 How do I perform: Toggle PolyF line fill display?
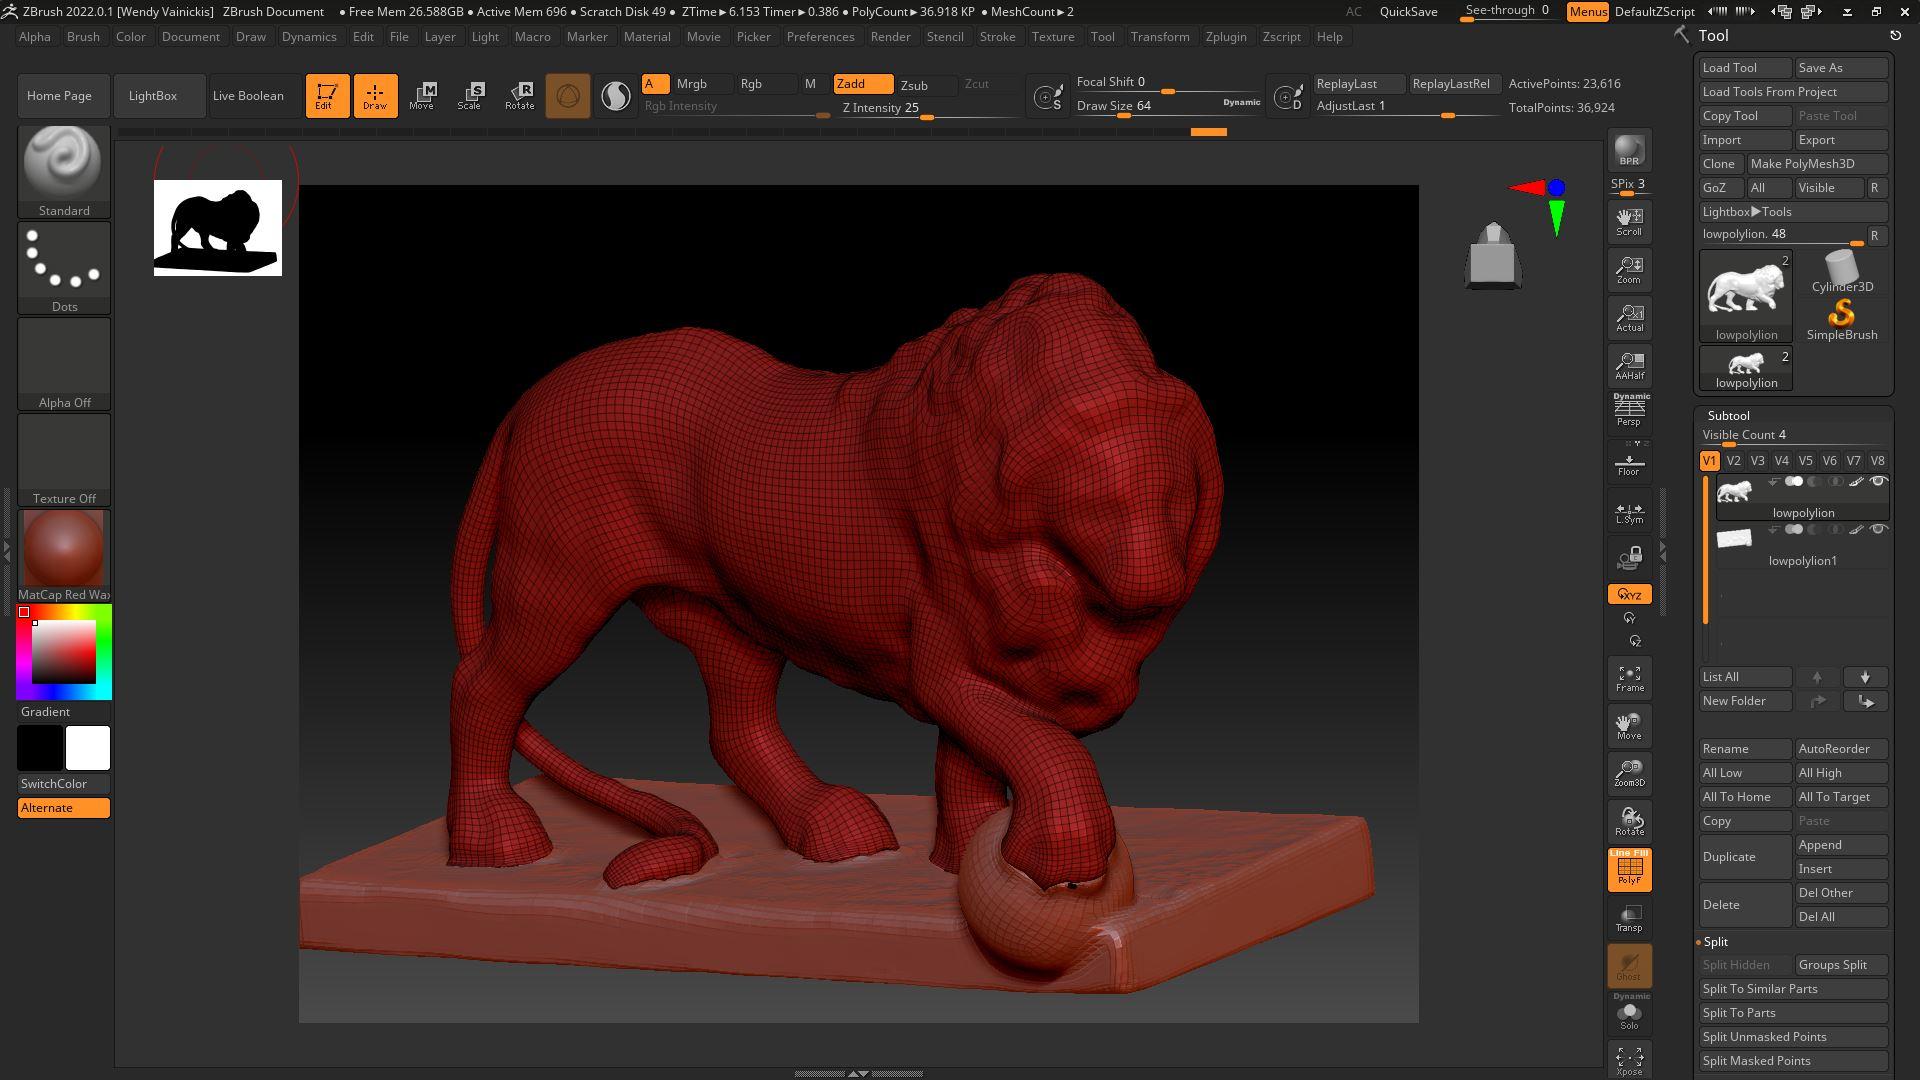tap(1629, 869)
